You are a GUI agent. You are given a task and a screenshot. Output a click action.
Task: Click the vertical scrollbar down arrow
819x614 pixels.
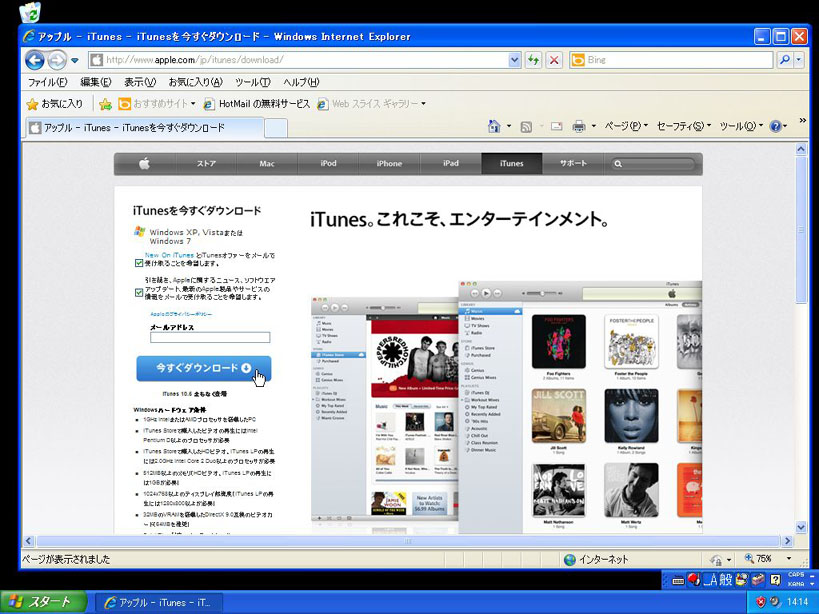801,527
